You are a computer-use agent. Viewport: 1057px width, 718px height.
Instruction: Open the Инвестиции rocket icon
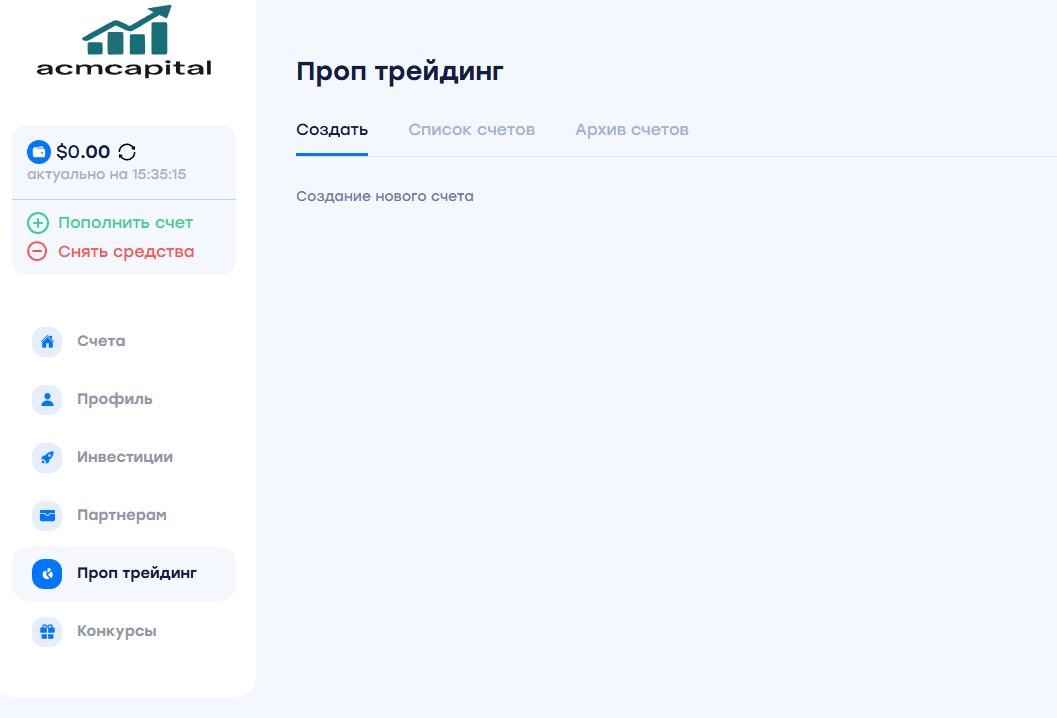point(47,457)
